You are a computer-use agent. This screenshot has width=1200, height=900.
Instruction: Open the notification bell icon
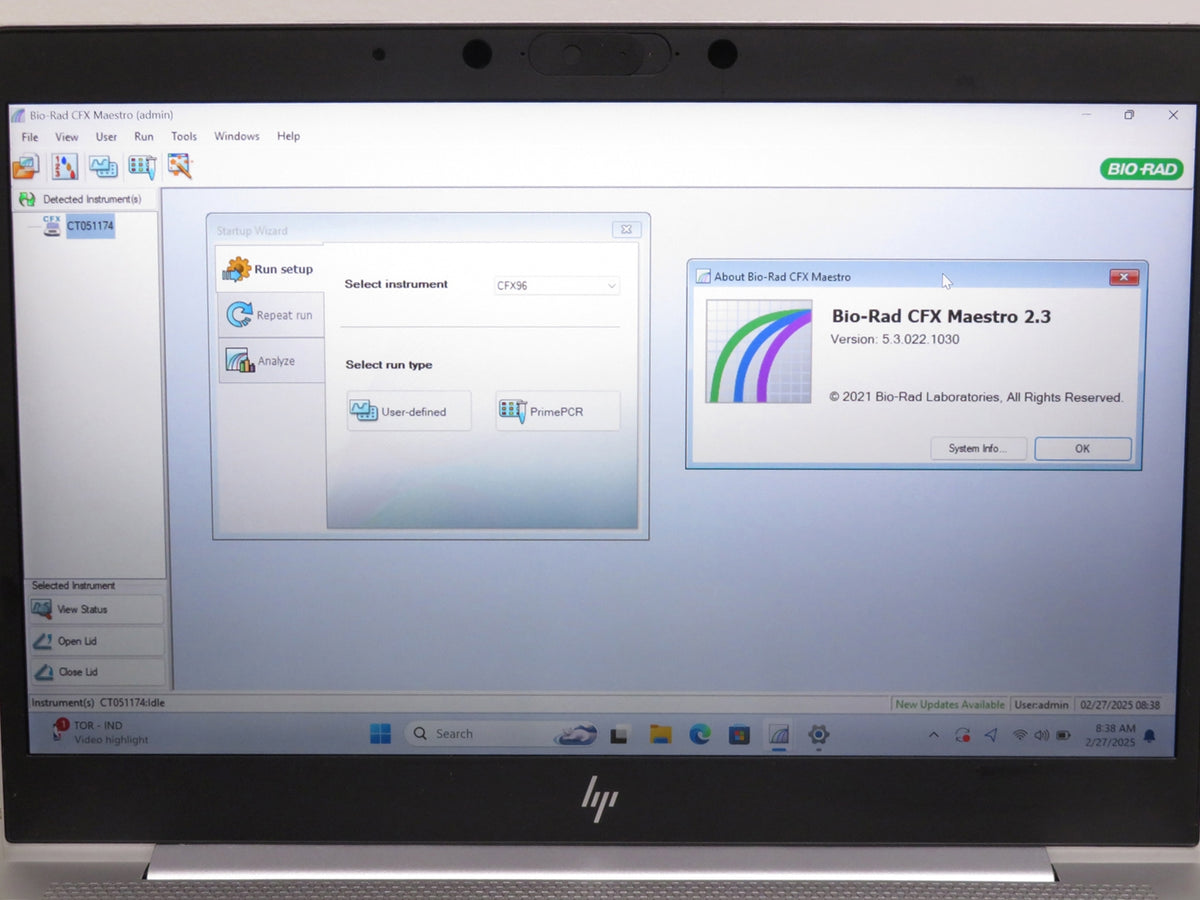pyautogui.click(x=1149, y=736)
